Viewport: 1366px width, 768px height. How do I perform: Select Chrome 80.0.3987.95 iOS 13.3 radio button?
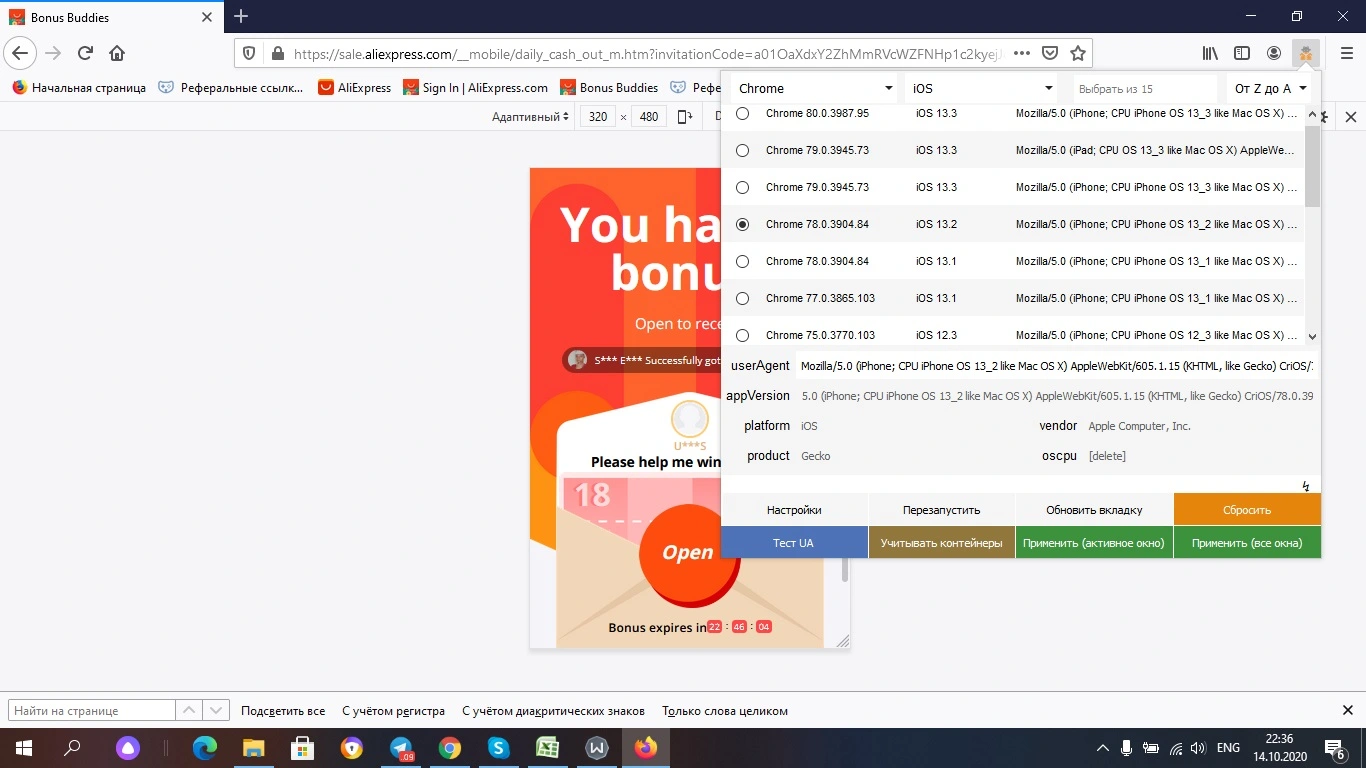click(742, 114)
